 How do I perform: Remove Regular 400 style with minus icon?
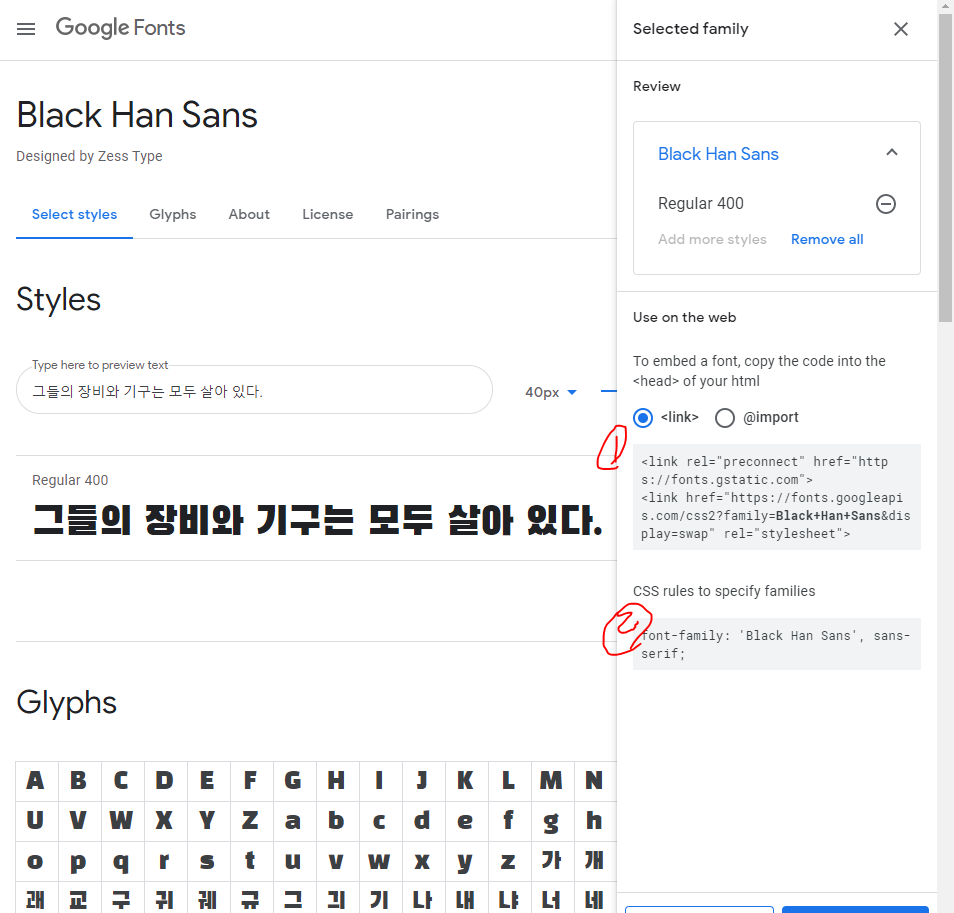[x=885, y=204]
